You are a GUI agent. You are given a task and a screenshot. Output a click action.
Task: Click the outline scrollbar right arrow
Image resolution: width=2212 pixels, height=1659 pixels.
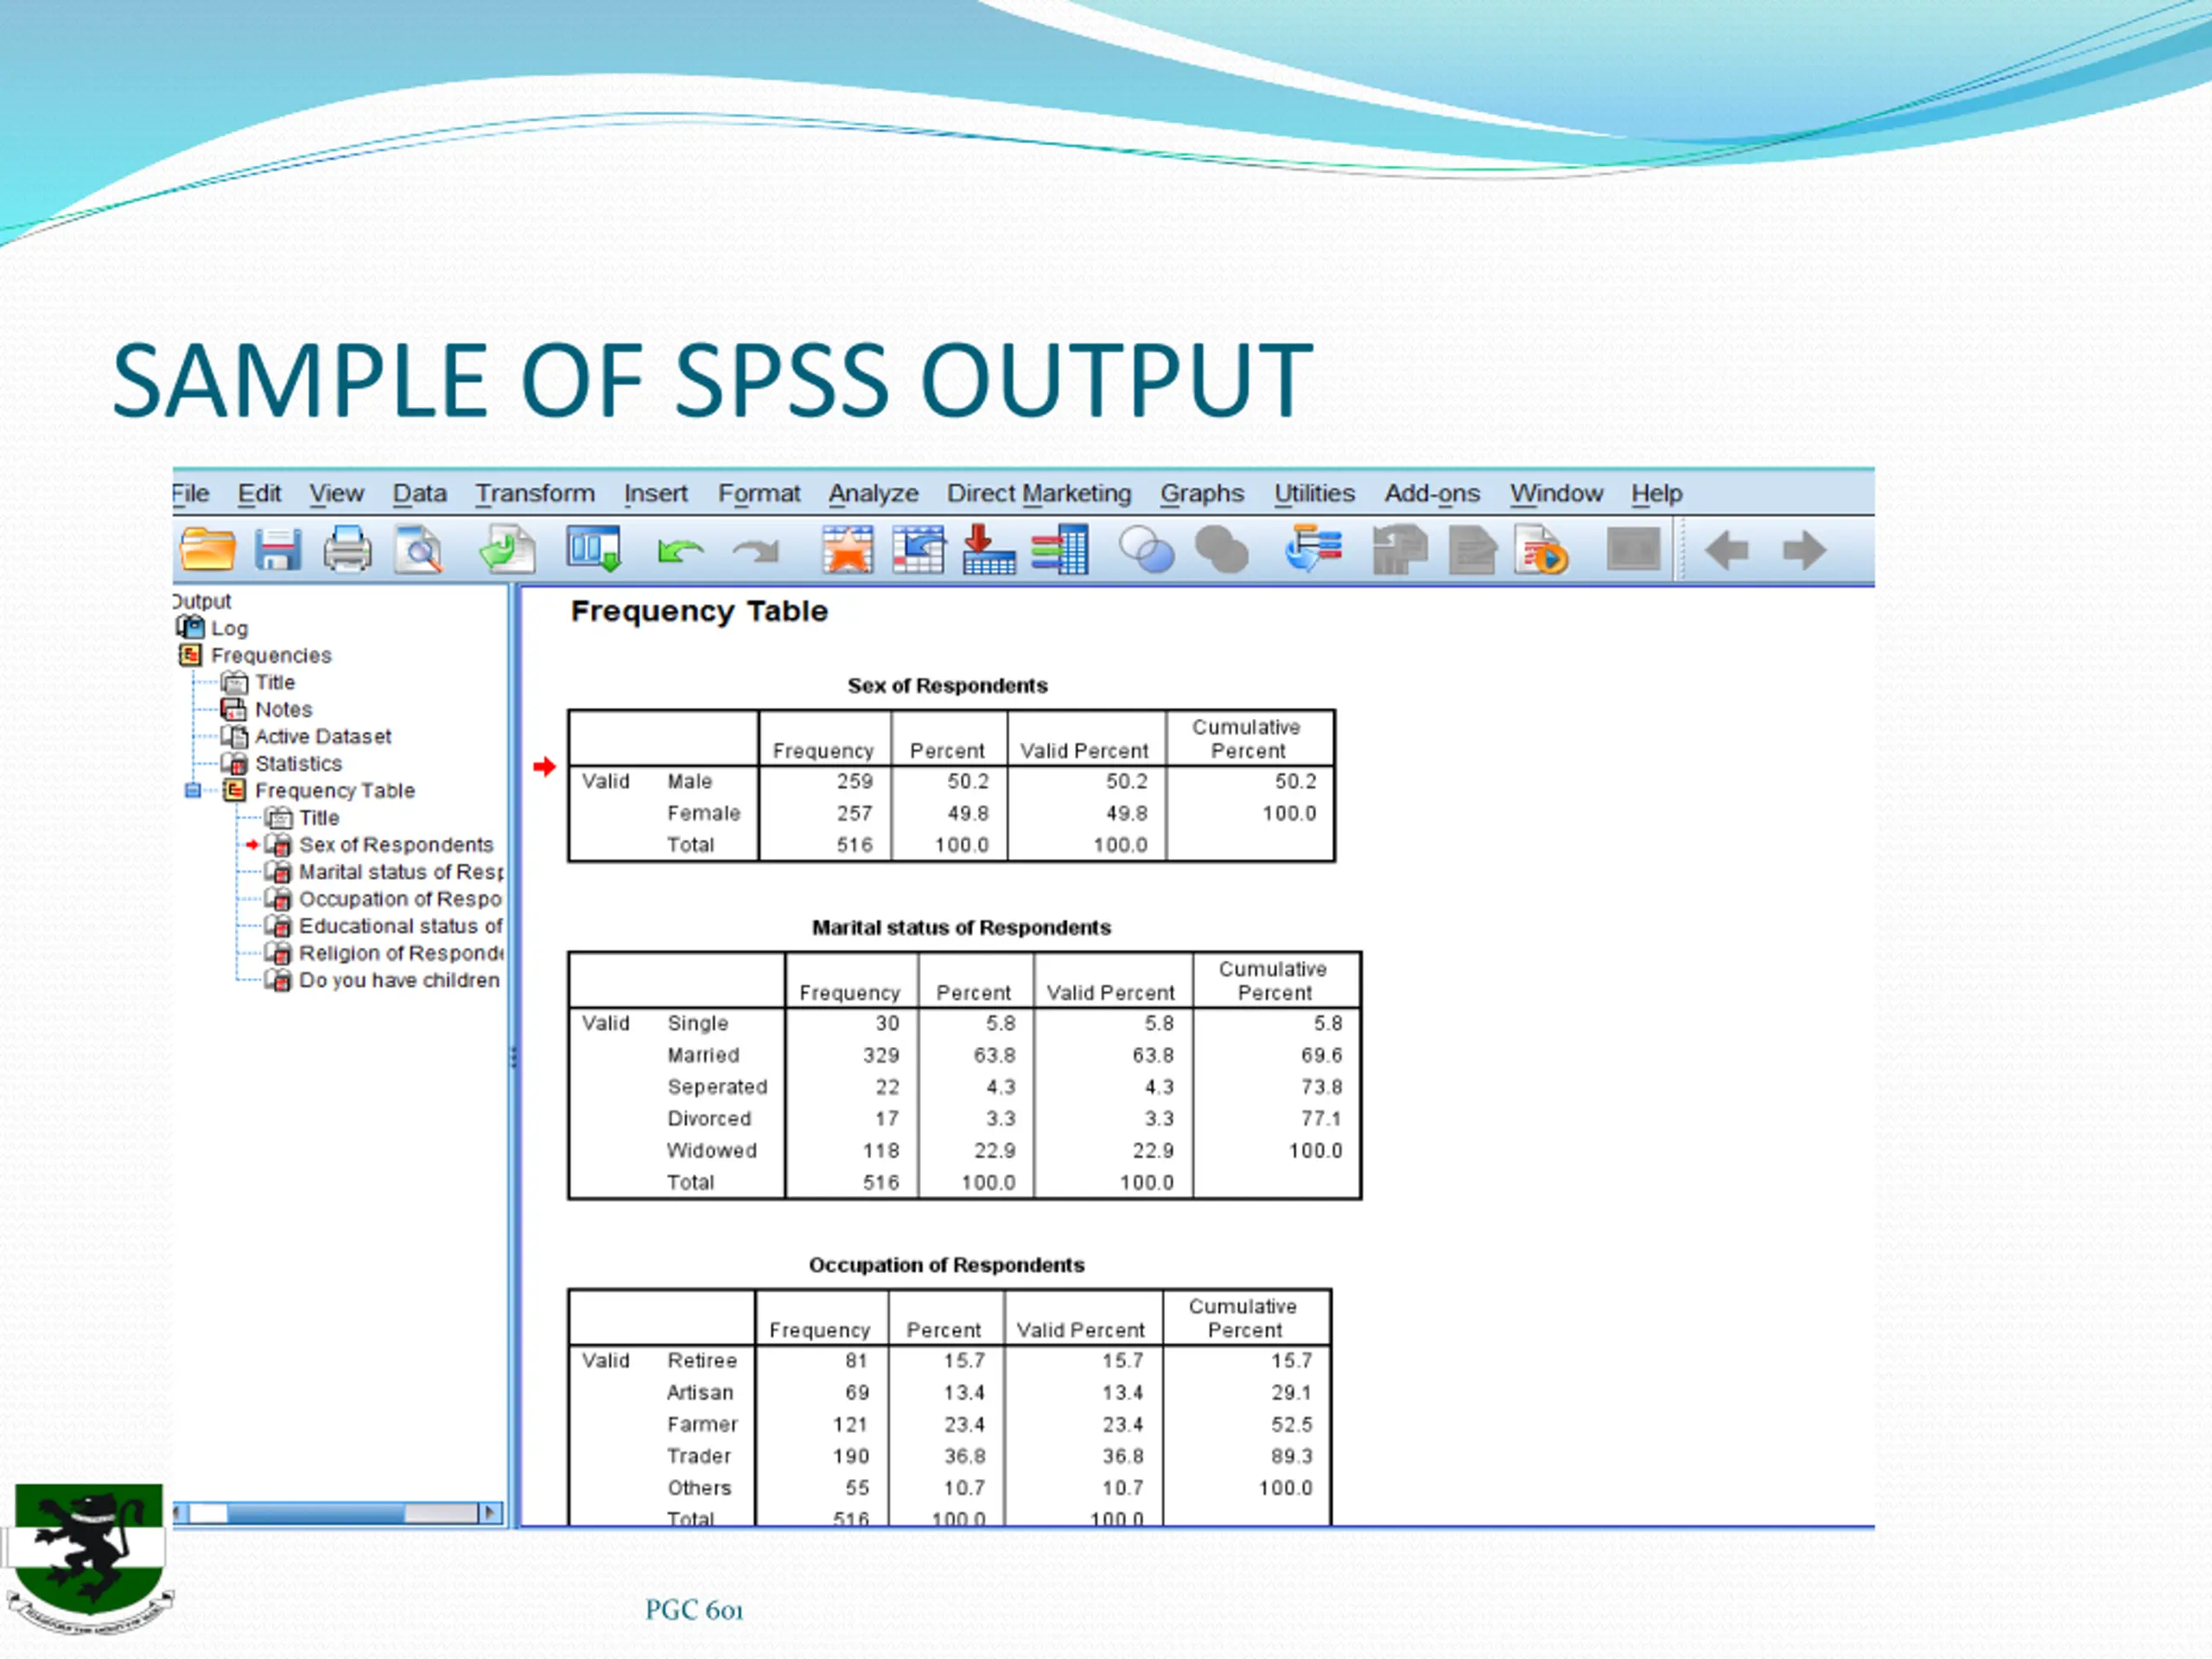pos(490,1513)
